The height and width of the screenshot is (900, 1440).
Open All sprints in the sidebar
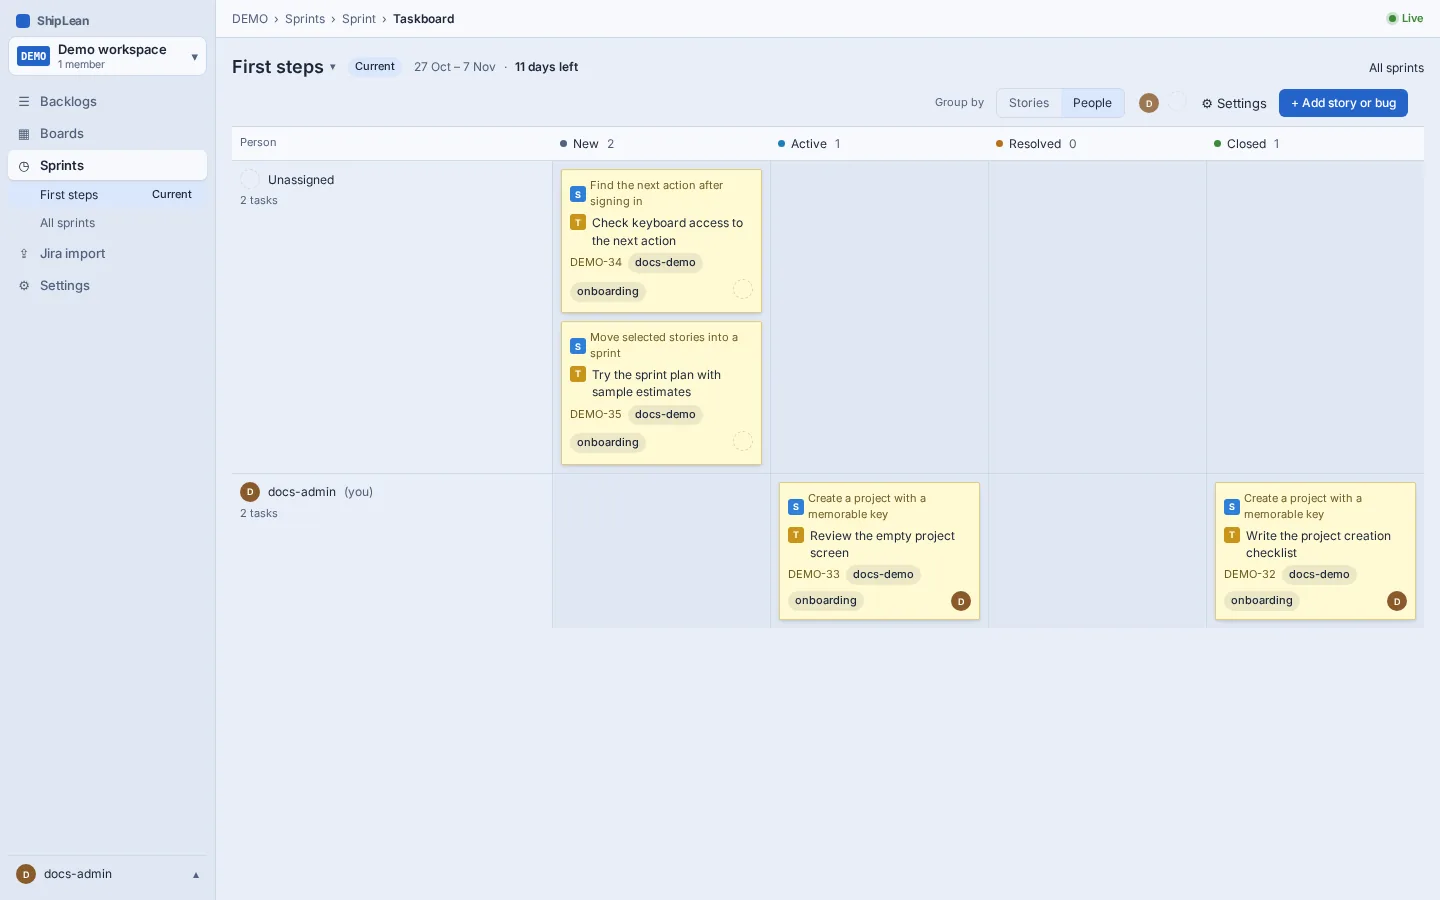click(107, 223)
